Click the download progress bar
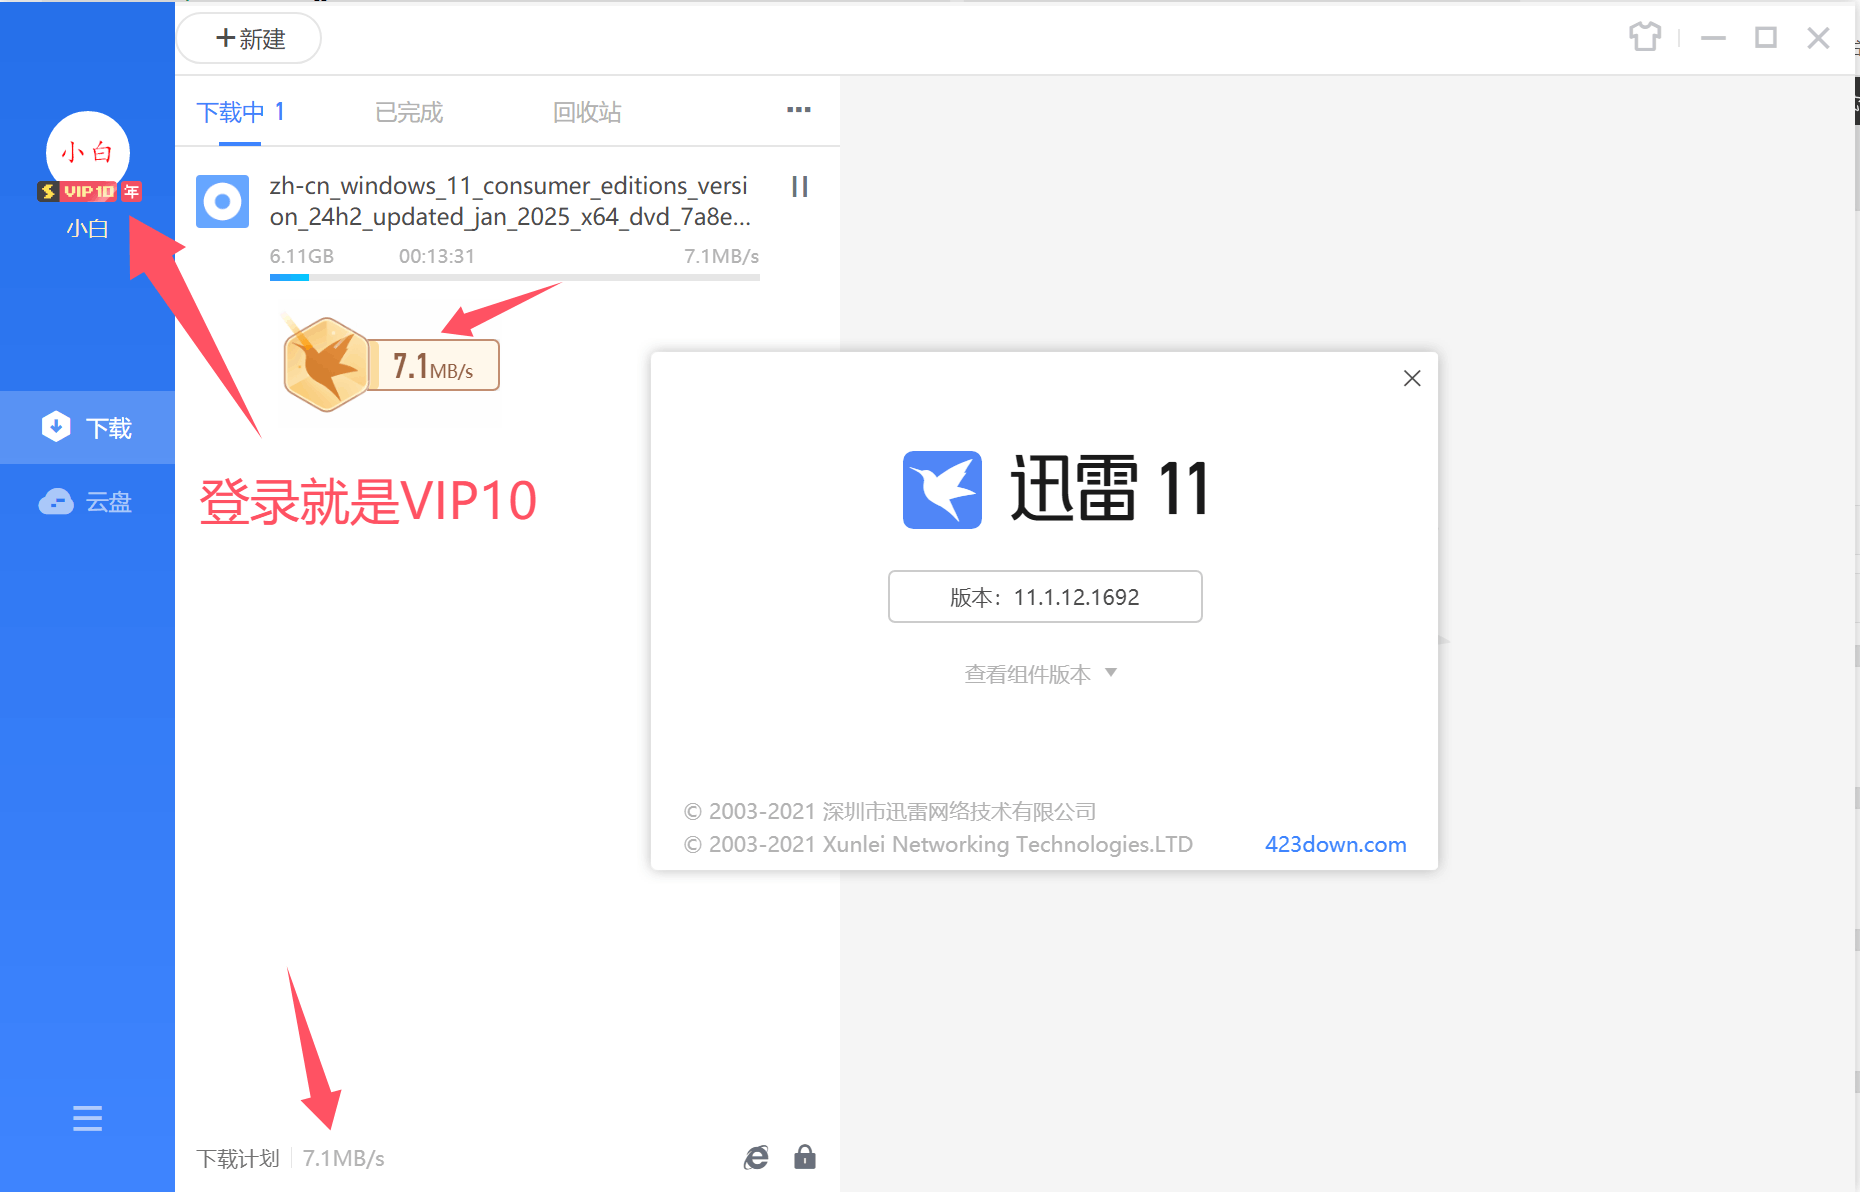This screenshot has height=1192, width=1860. coord(514,277)
